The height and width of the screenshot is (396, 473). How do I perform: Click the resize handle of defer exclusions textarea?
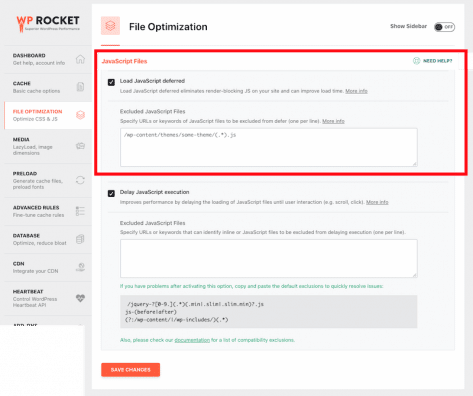coord(414,163)
